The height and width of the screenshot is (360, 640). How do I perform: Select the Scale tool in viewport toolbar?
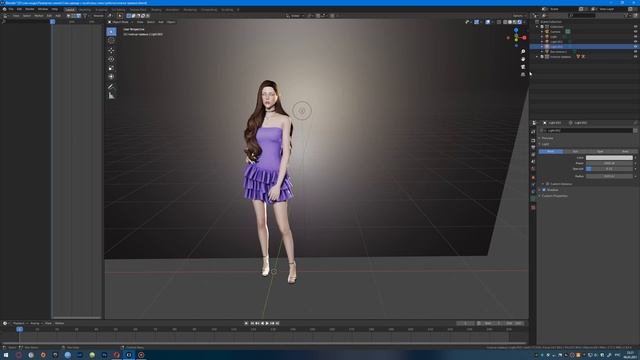(x=111, y=68)
